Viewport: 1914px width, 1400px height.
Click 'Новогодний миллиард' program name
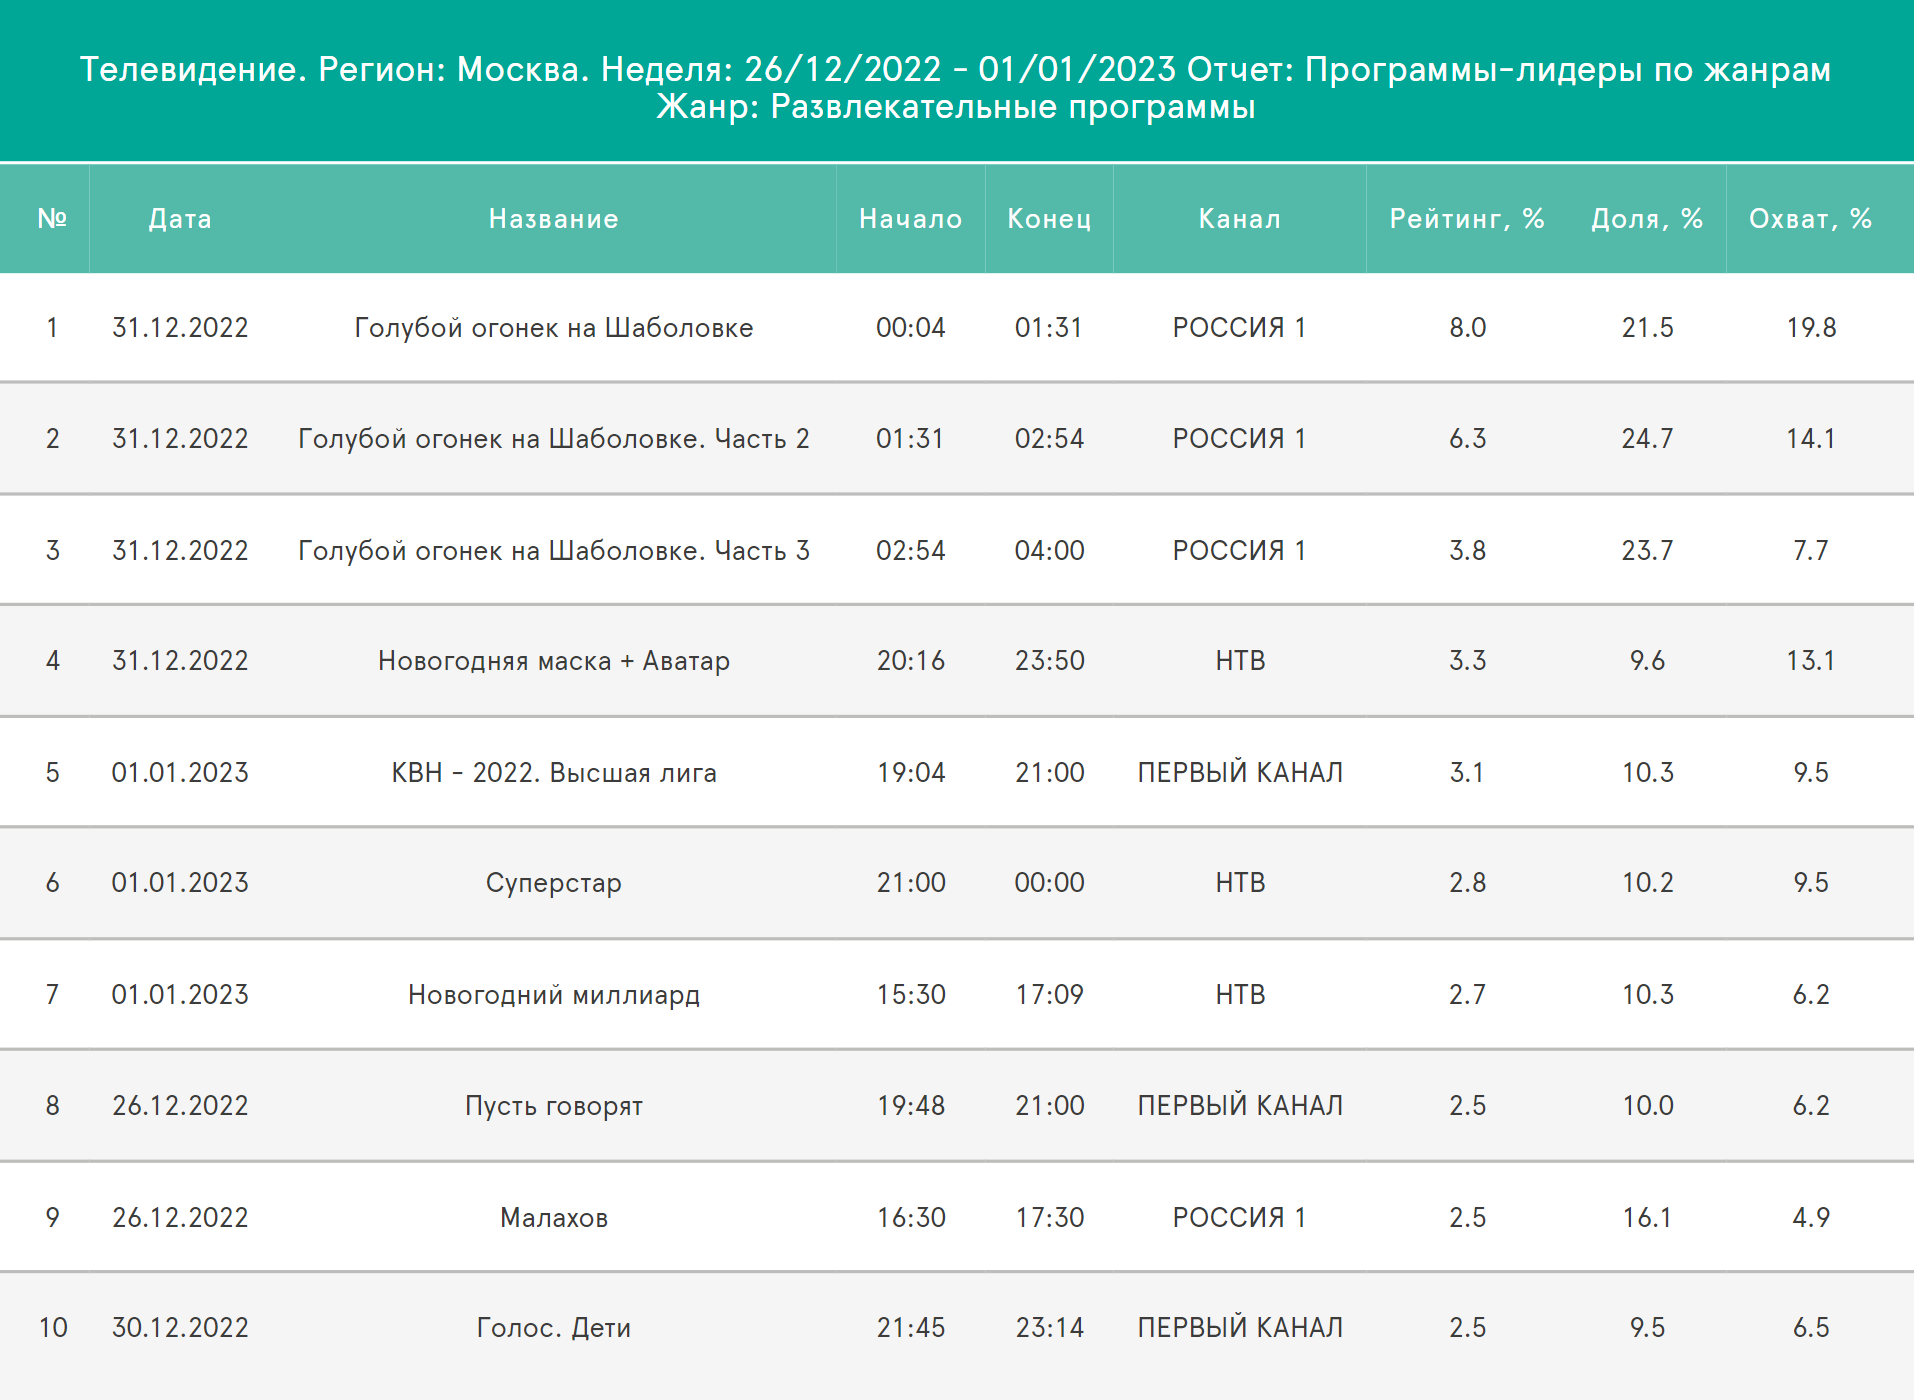(x=554, y=995)
